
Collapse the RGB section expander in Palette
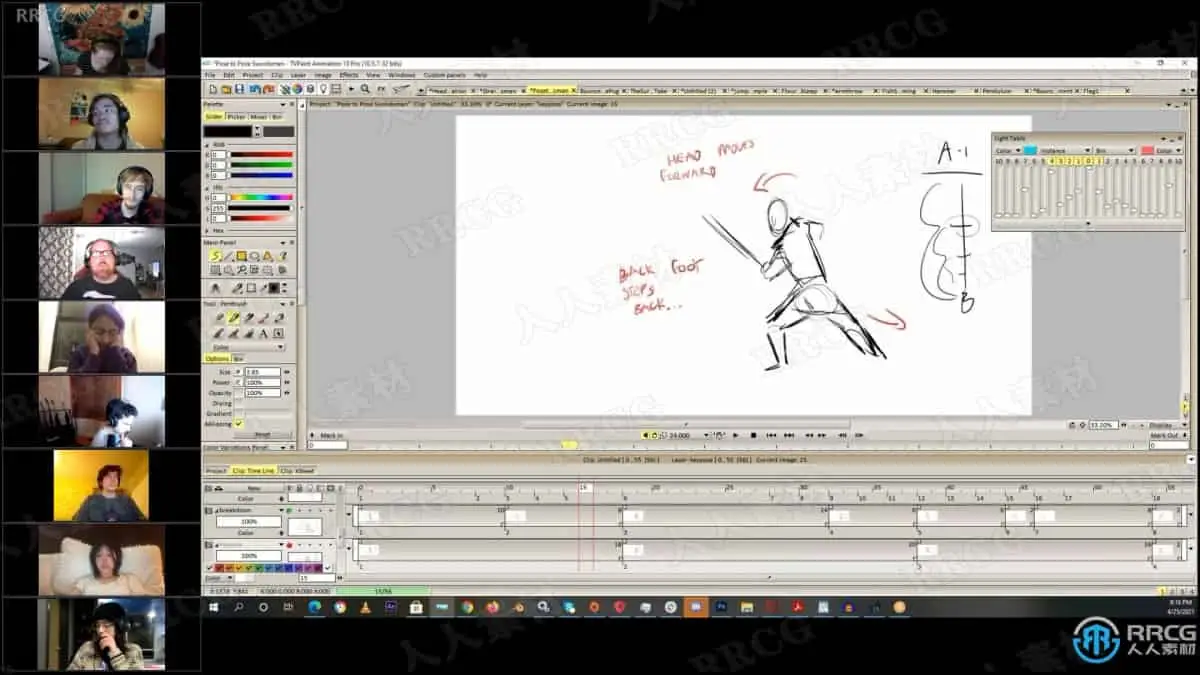coord(206,145)
